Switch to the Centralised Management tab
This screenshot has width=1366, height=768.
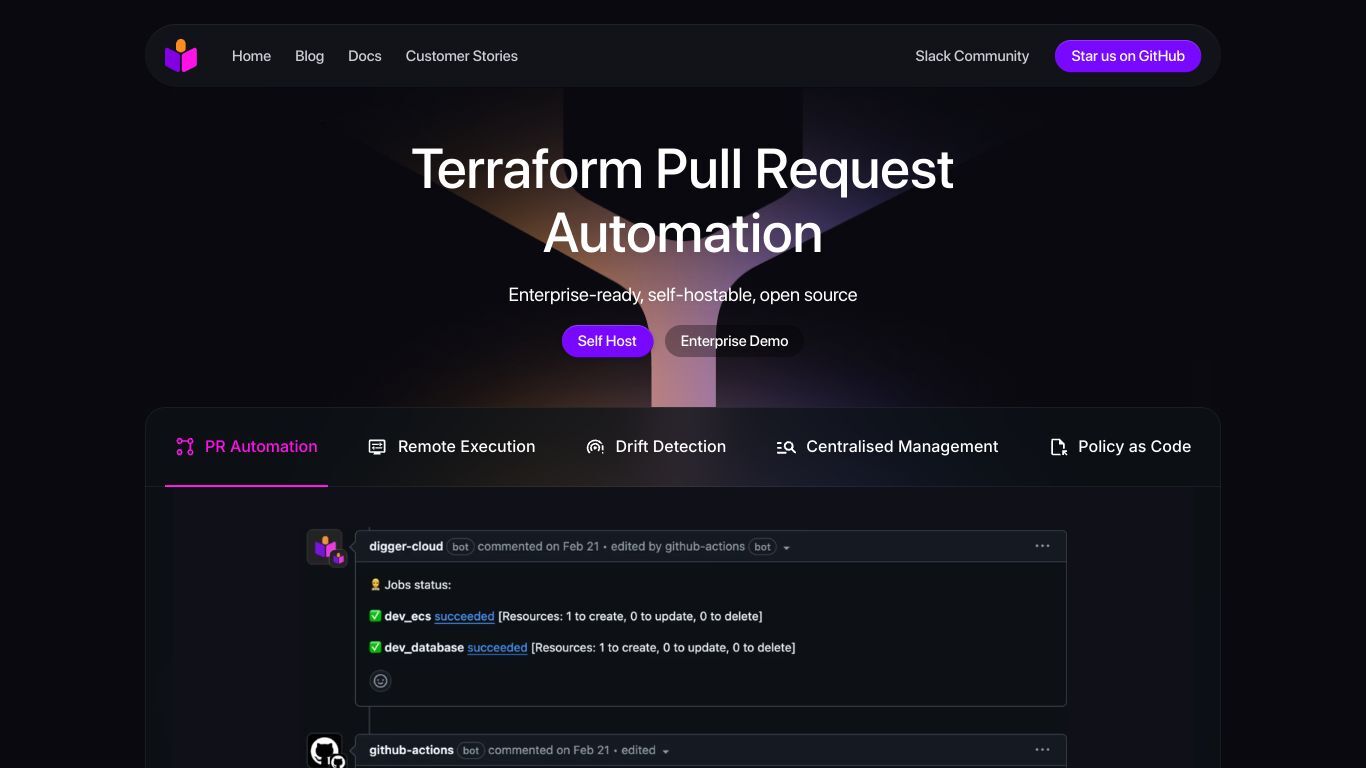point(887,447)
